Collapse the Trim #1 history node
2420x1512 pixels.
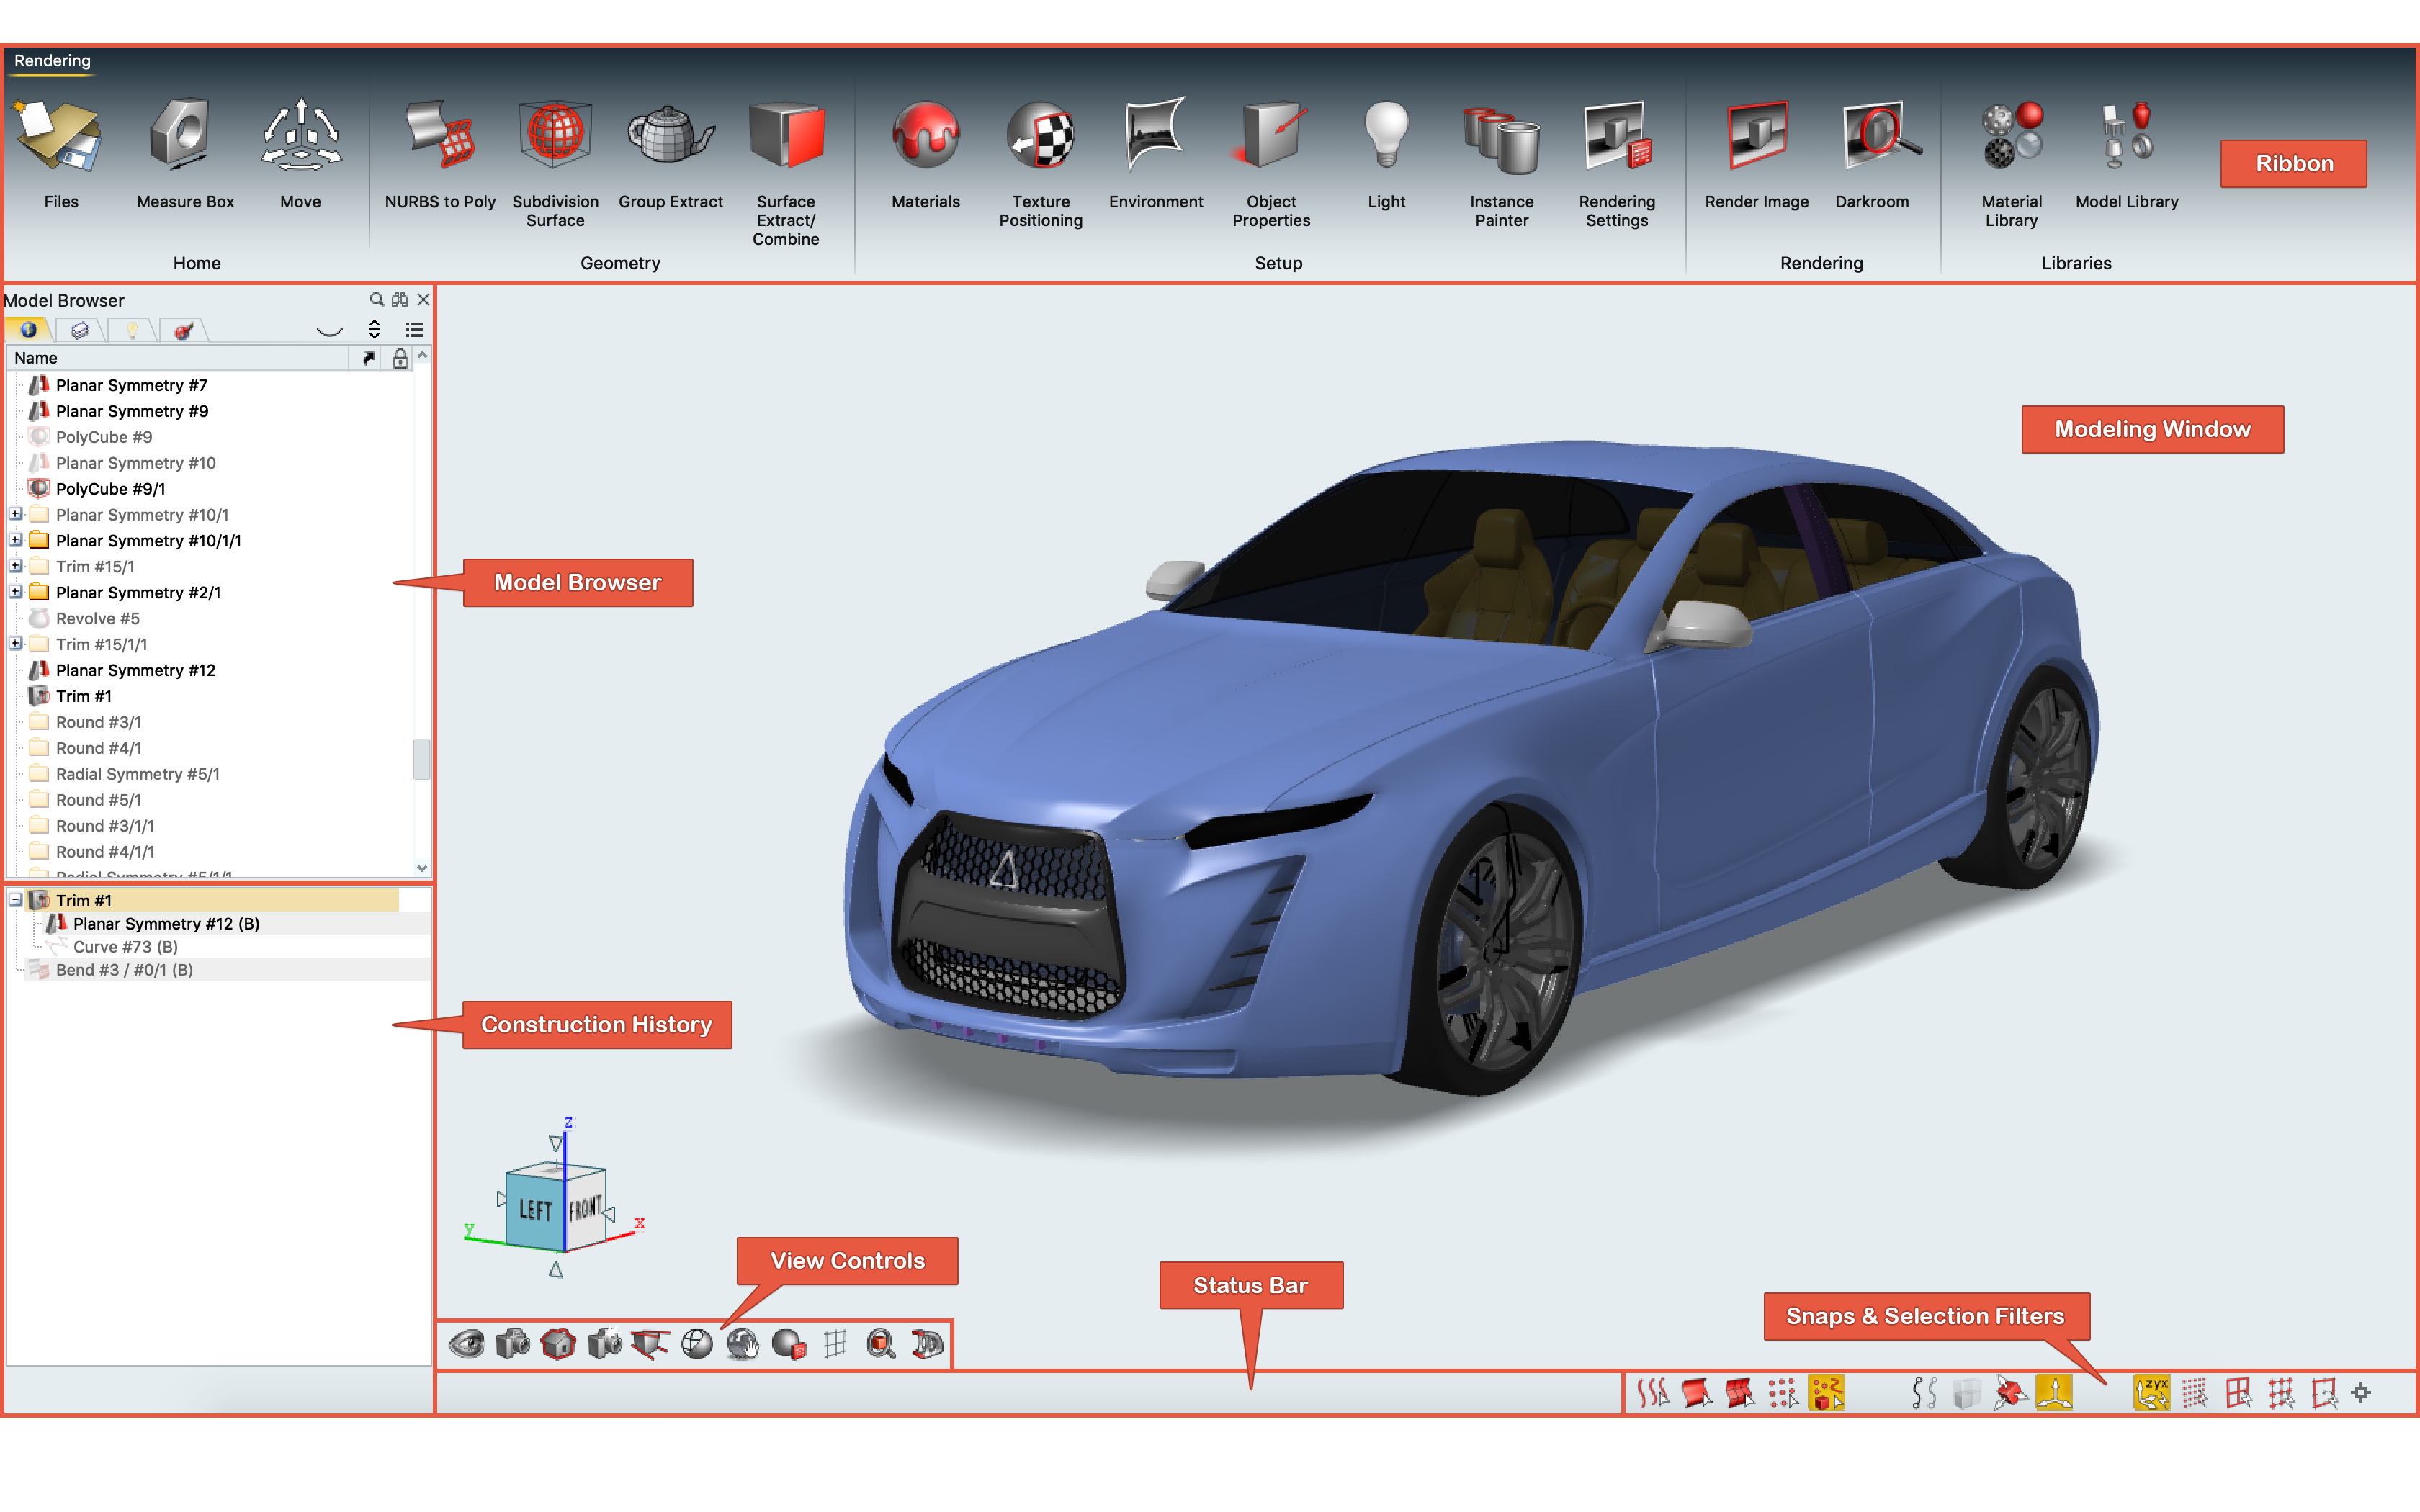pyautogui.click(x=16, y=900)
